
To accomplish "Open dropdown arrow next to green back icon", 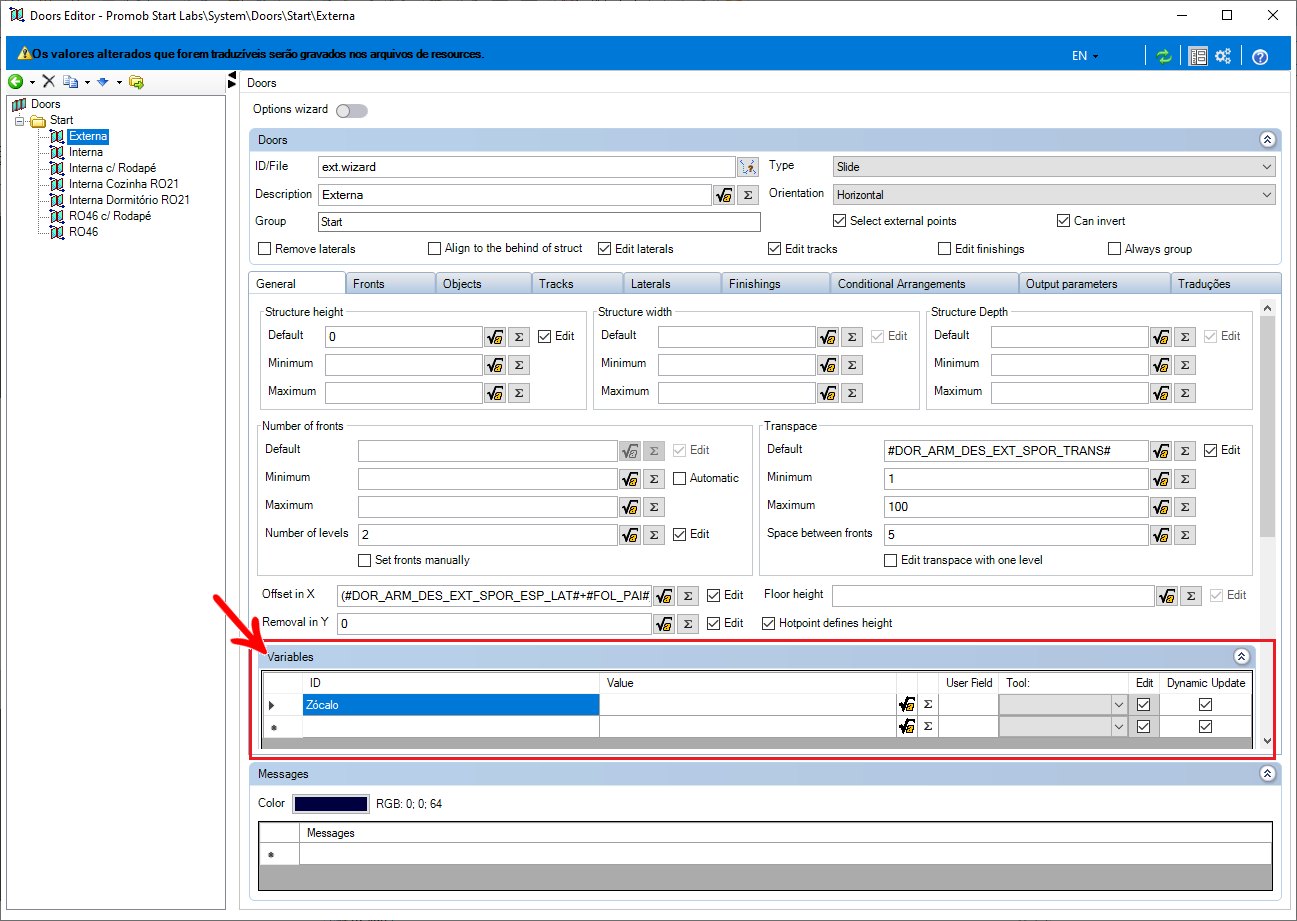I will 33,82.
